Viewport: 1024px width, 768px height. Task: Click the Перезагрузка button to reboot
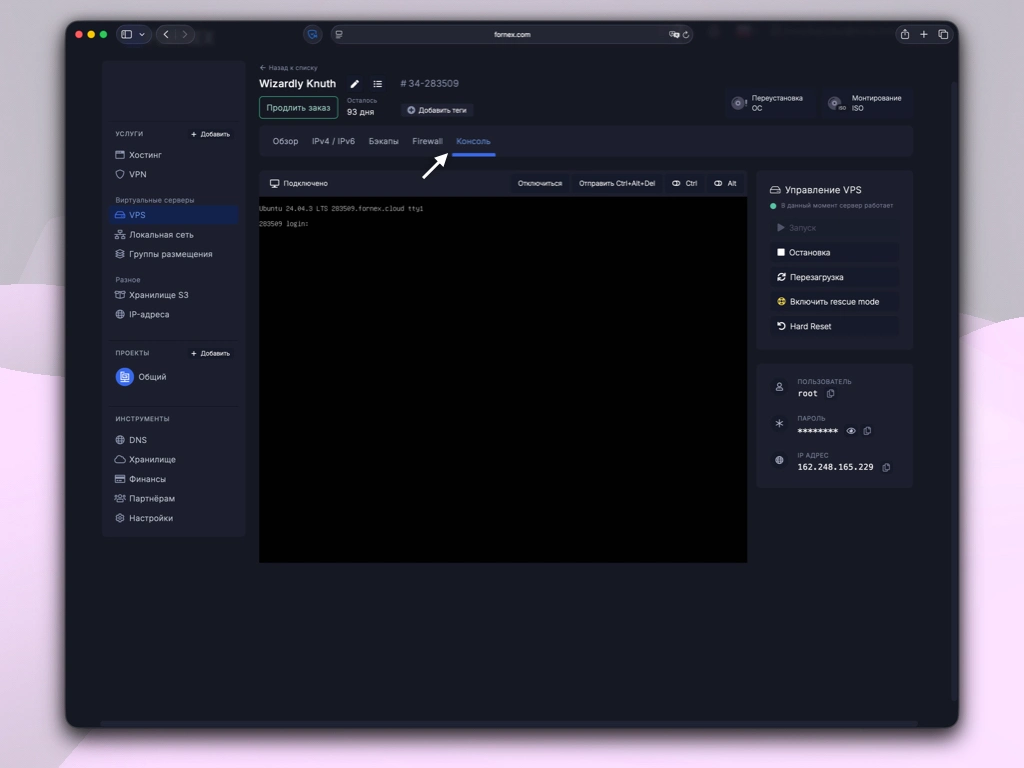pos(816,277)
